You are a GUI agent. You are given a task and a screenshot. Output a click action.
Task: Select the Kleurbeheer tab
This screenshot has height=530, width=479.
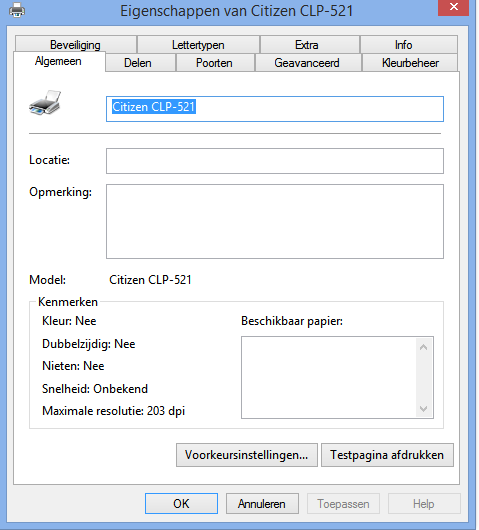[x=410, y=63]
